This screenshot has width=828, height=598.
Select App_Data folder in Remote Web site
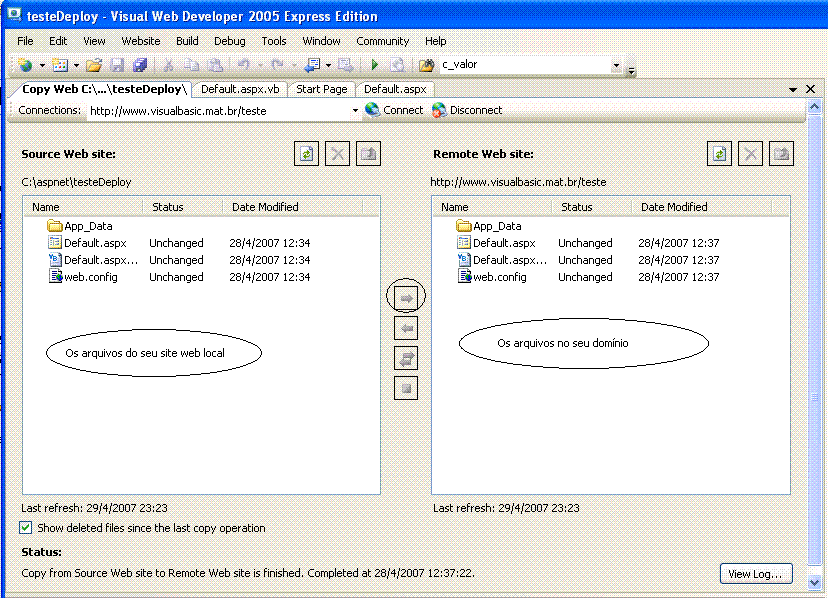496,226
